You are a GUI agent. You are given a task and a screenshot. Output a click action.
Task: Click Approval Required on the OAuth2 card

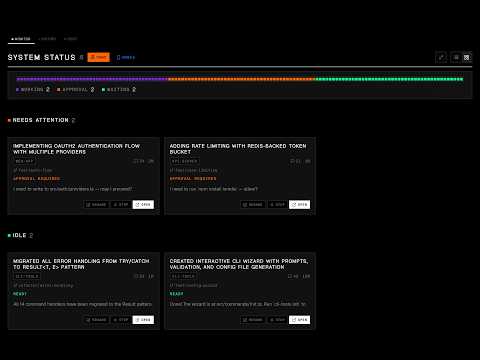(36, 179)
